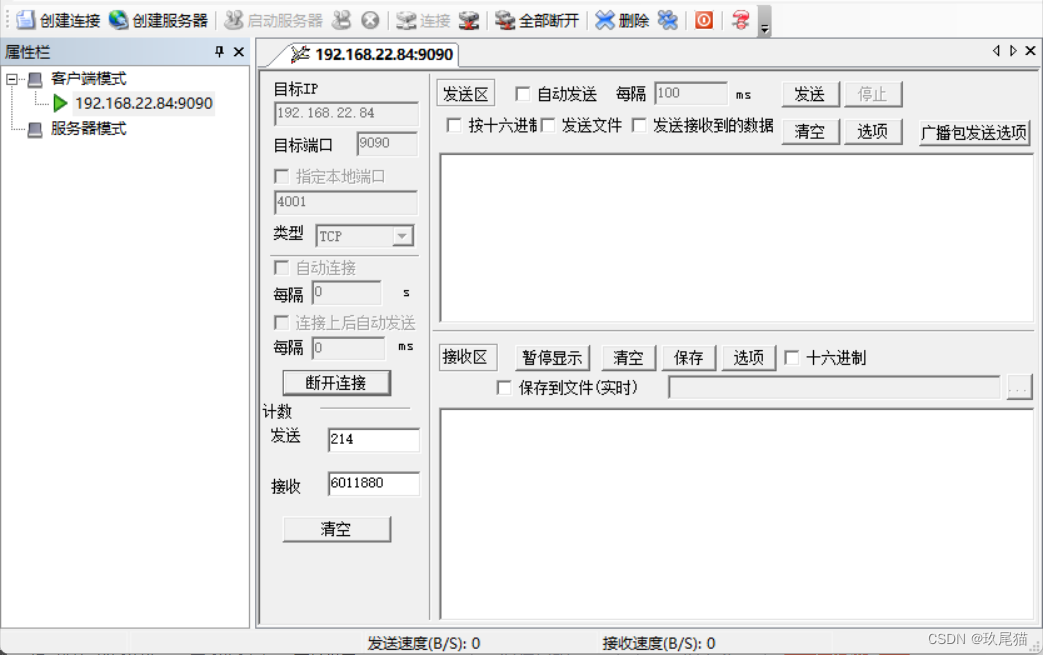
Task: Click the 发送区 label box
Action: coord(466,94)
